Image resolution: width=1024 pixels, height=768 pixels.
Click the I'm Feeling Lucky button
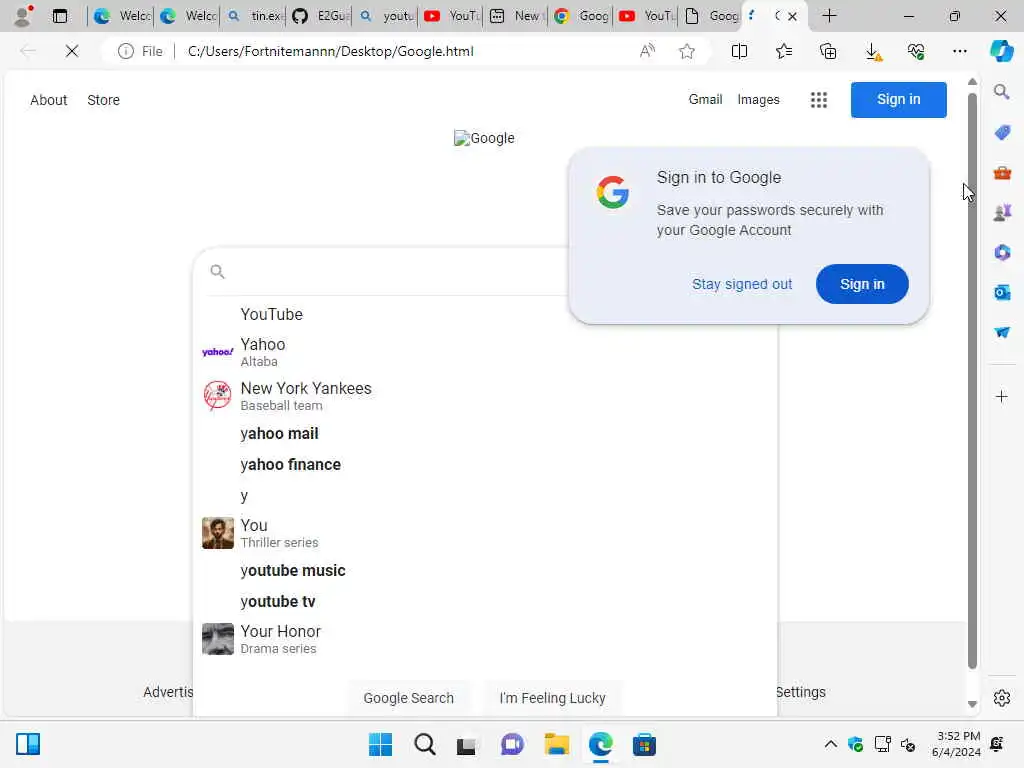tap(552, 698)
